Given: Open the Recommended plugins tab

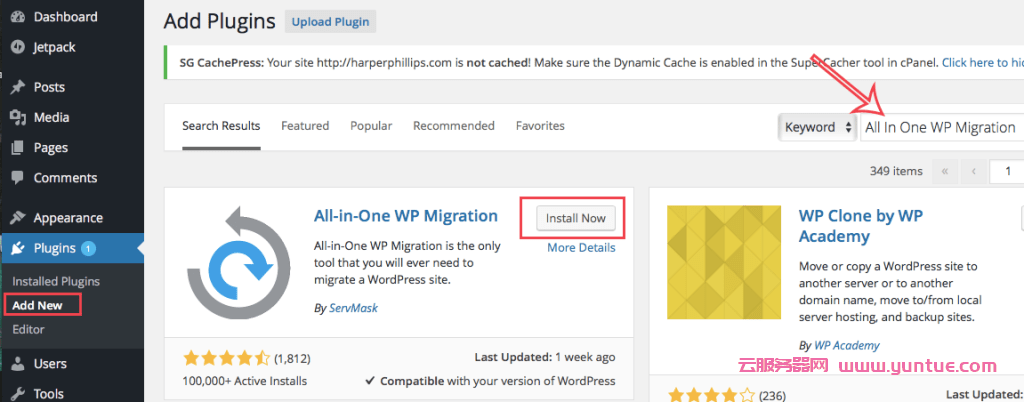Looking at the screenshot, I should 453,126.
